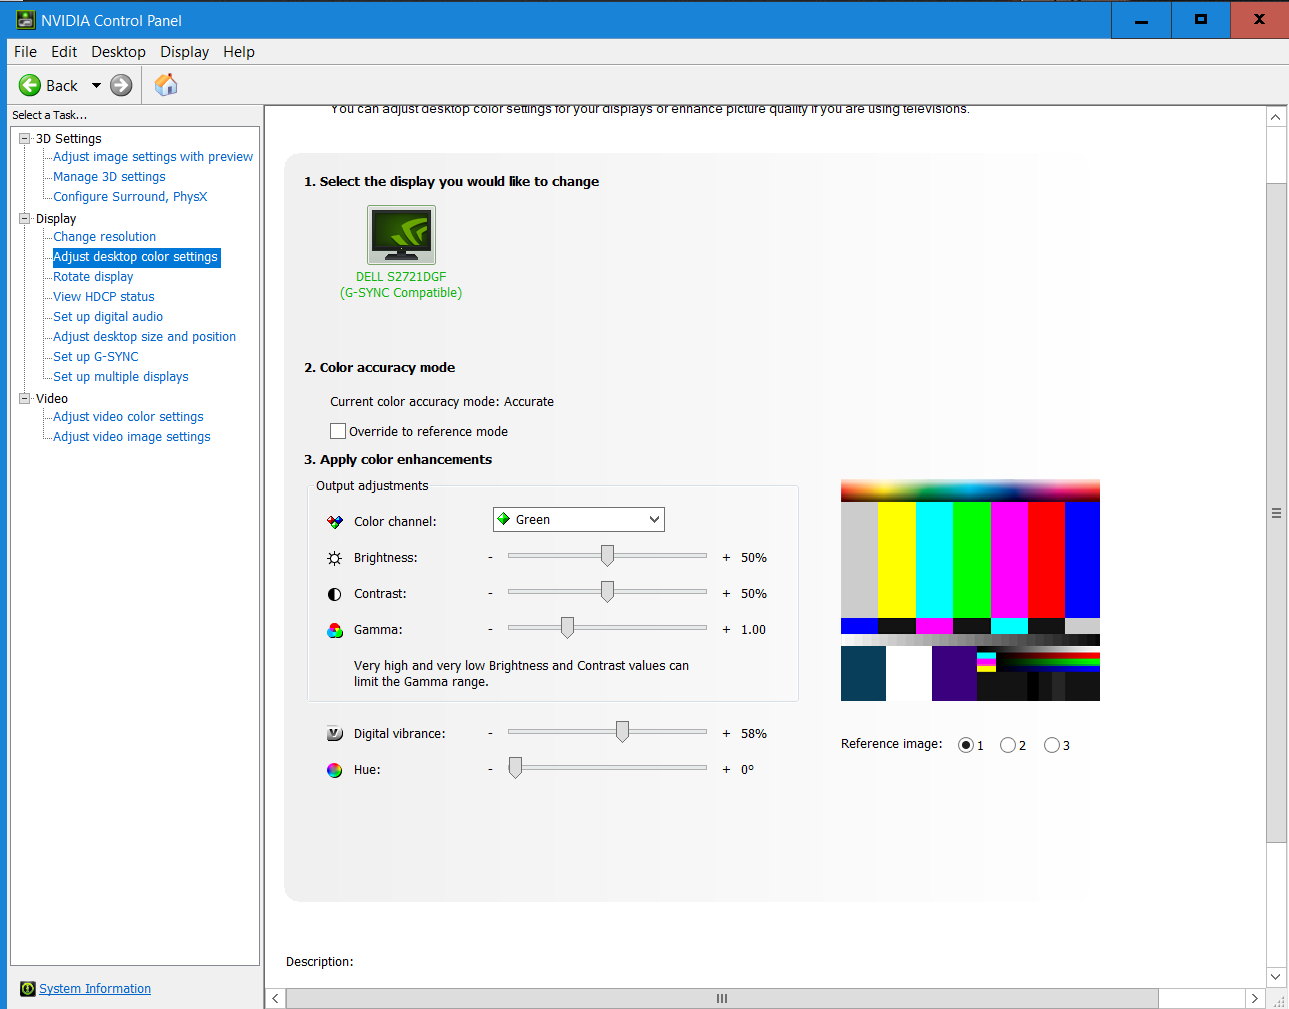Click the Digital vibrance icon
Viewport: 1289px width, 1009px height.
tap(335, 734)
